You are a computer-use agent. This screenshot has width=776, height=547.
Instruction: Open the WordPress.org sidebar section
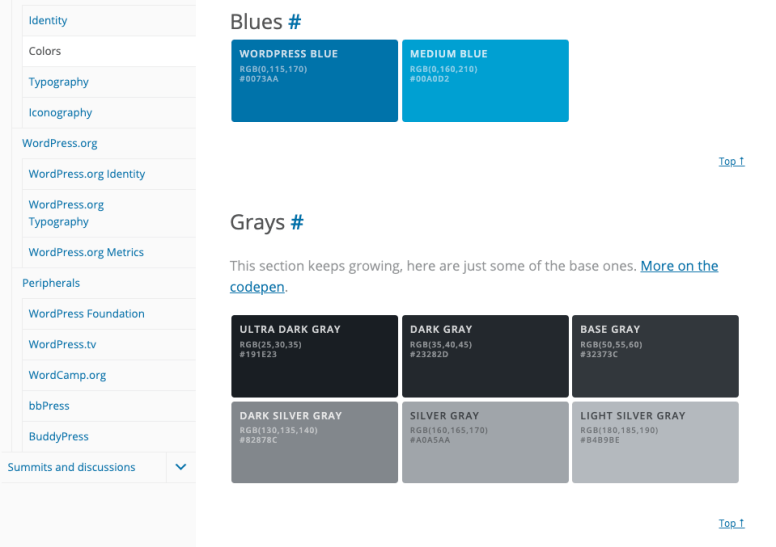click(59, 143)
